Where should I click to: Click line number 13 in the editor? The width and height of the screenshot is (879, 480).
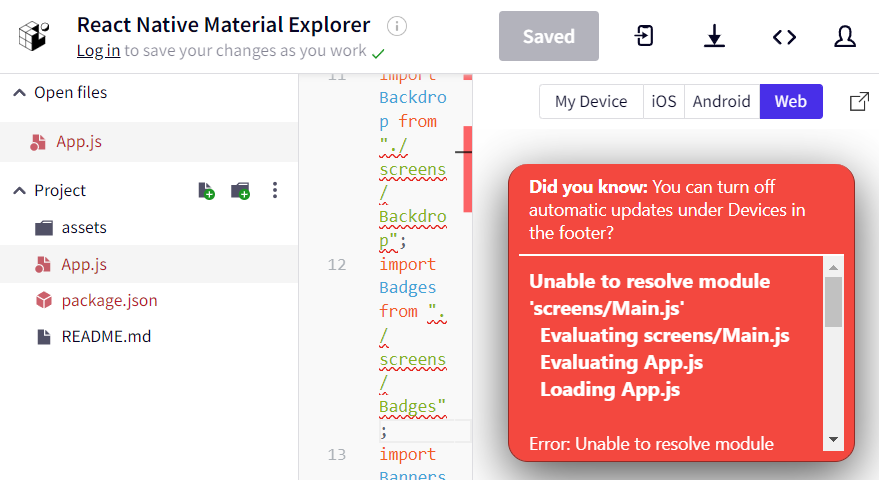337,455
